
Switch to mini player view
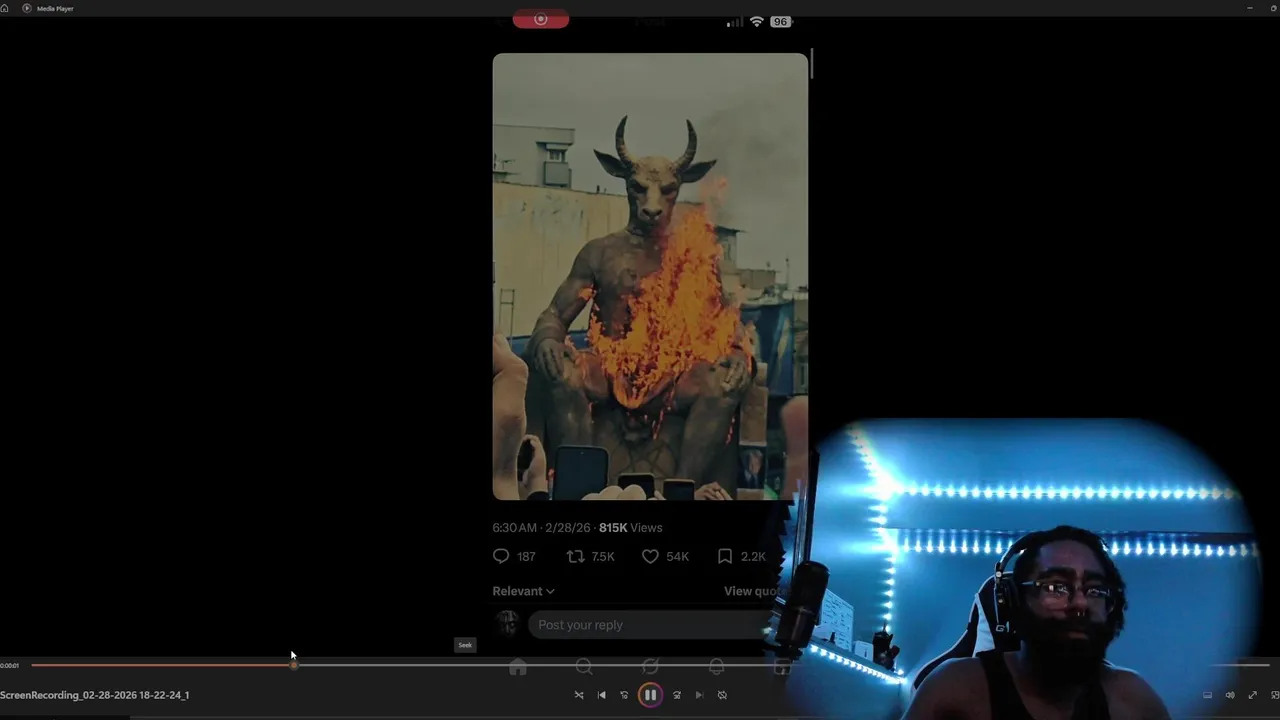coord(1275,695)
